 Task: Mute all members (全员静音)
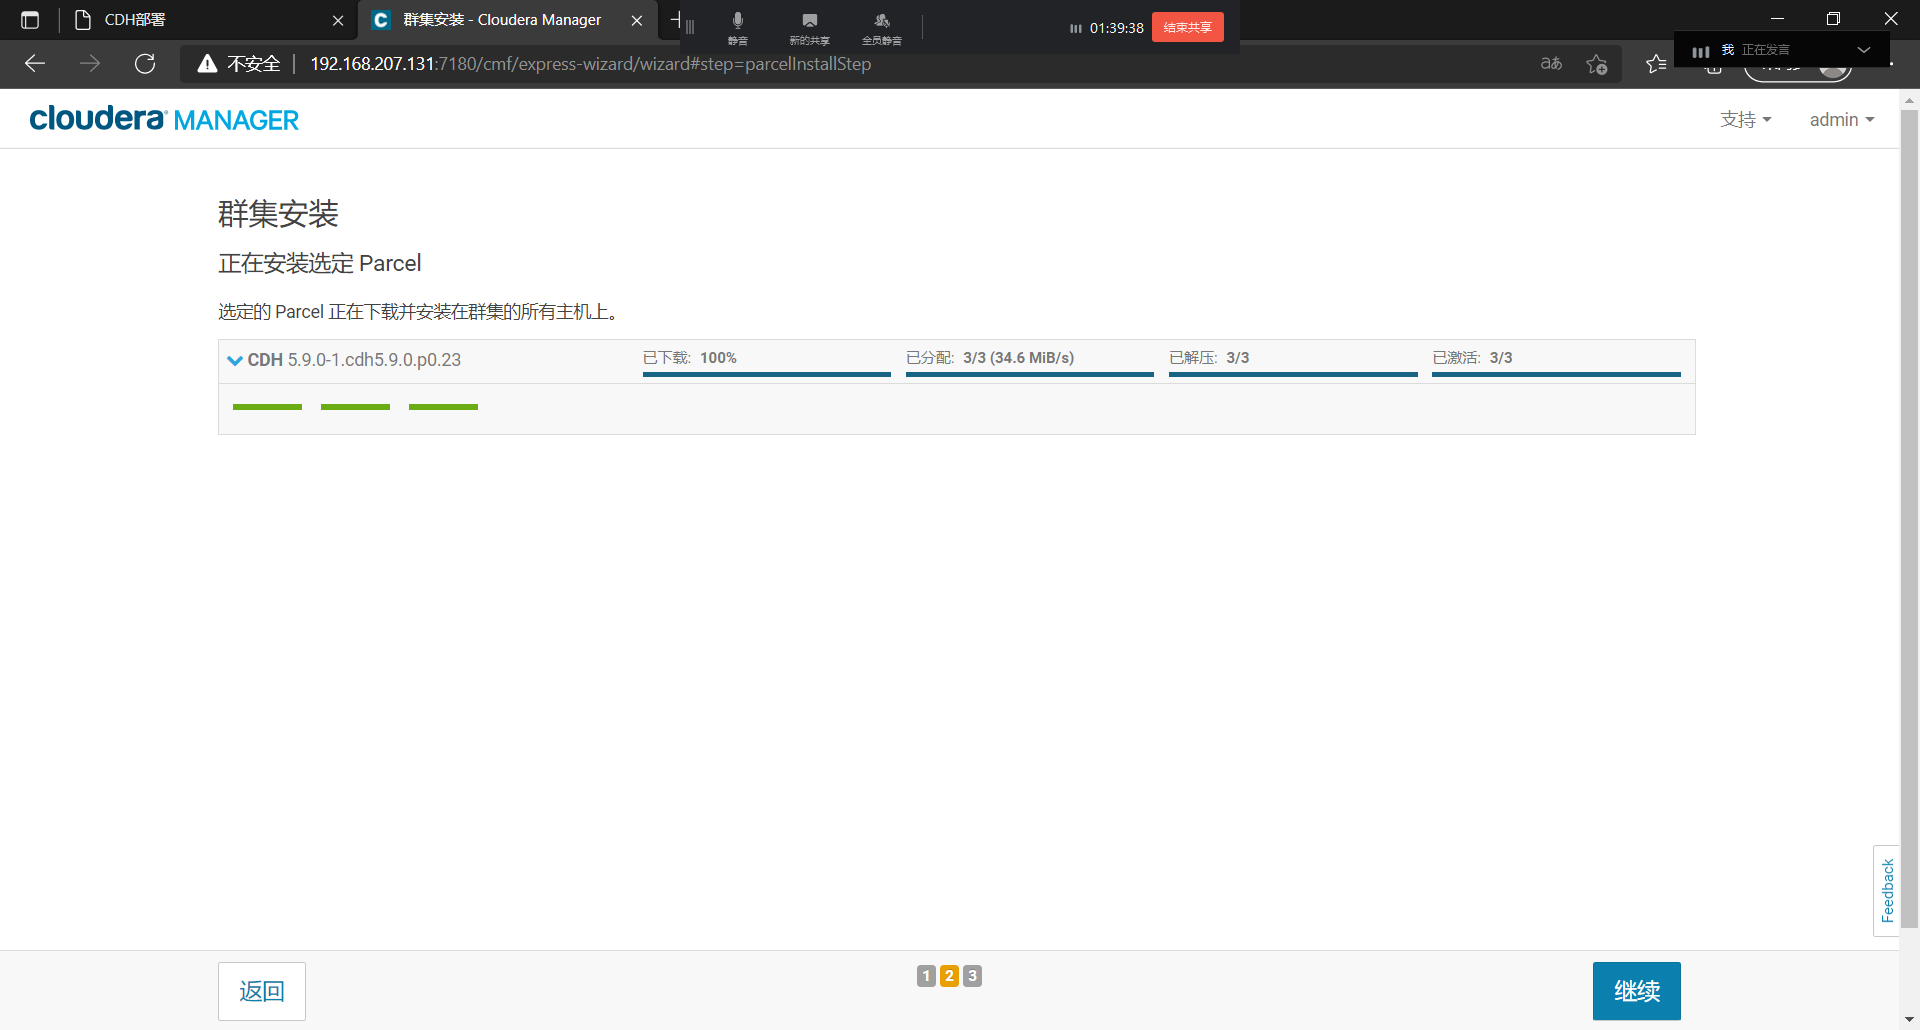pos(881,27)
